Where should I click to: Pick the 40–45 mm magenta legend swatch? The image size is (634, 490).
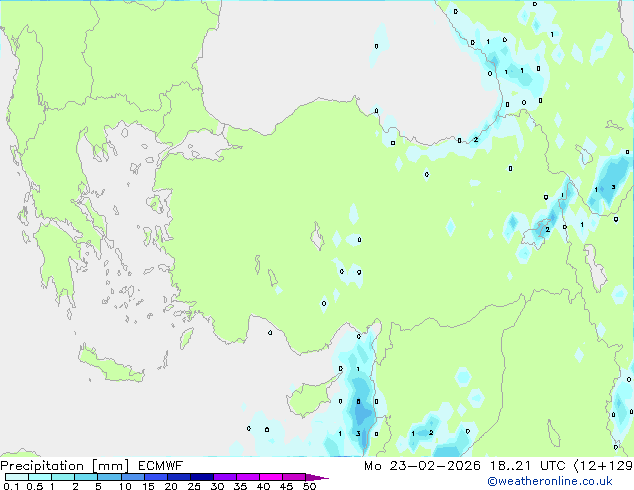coord(271,477)
